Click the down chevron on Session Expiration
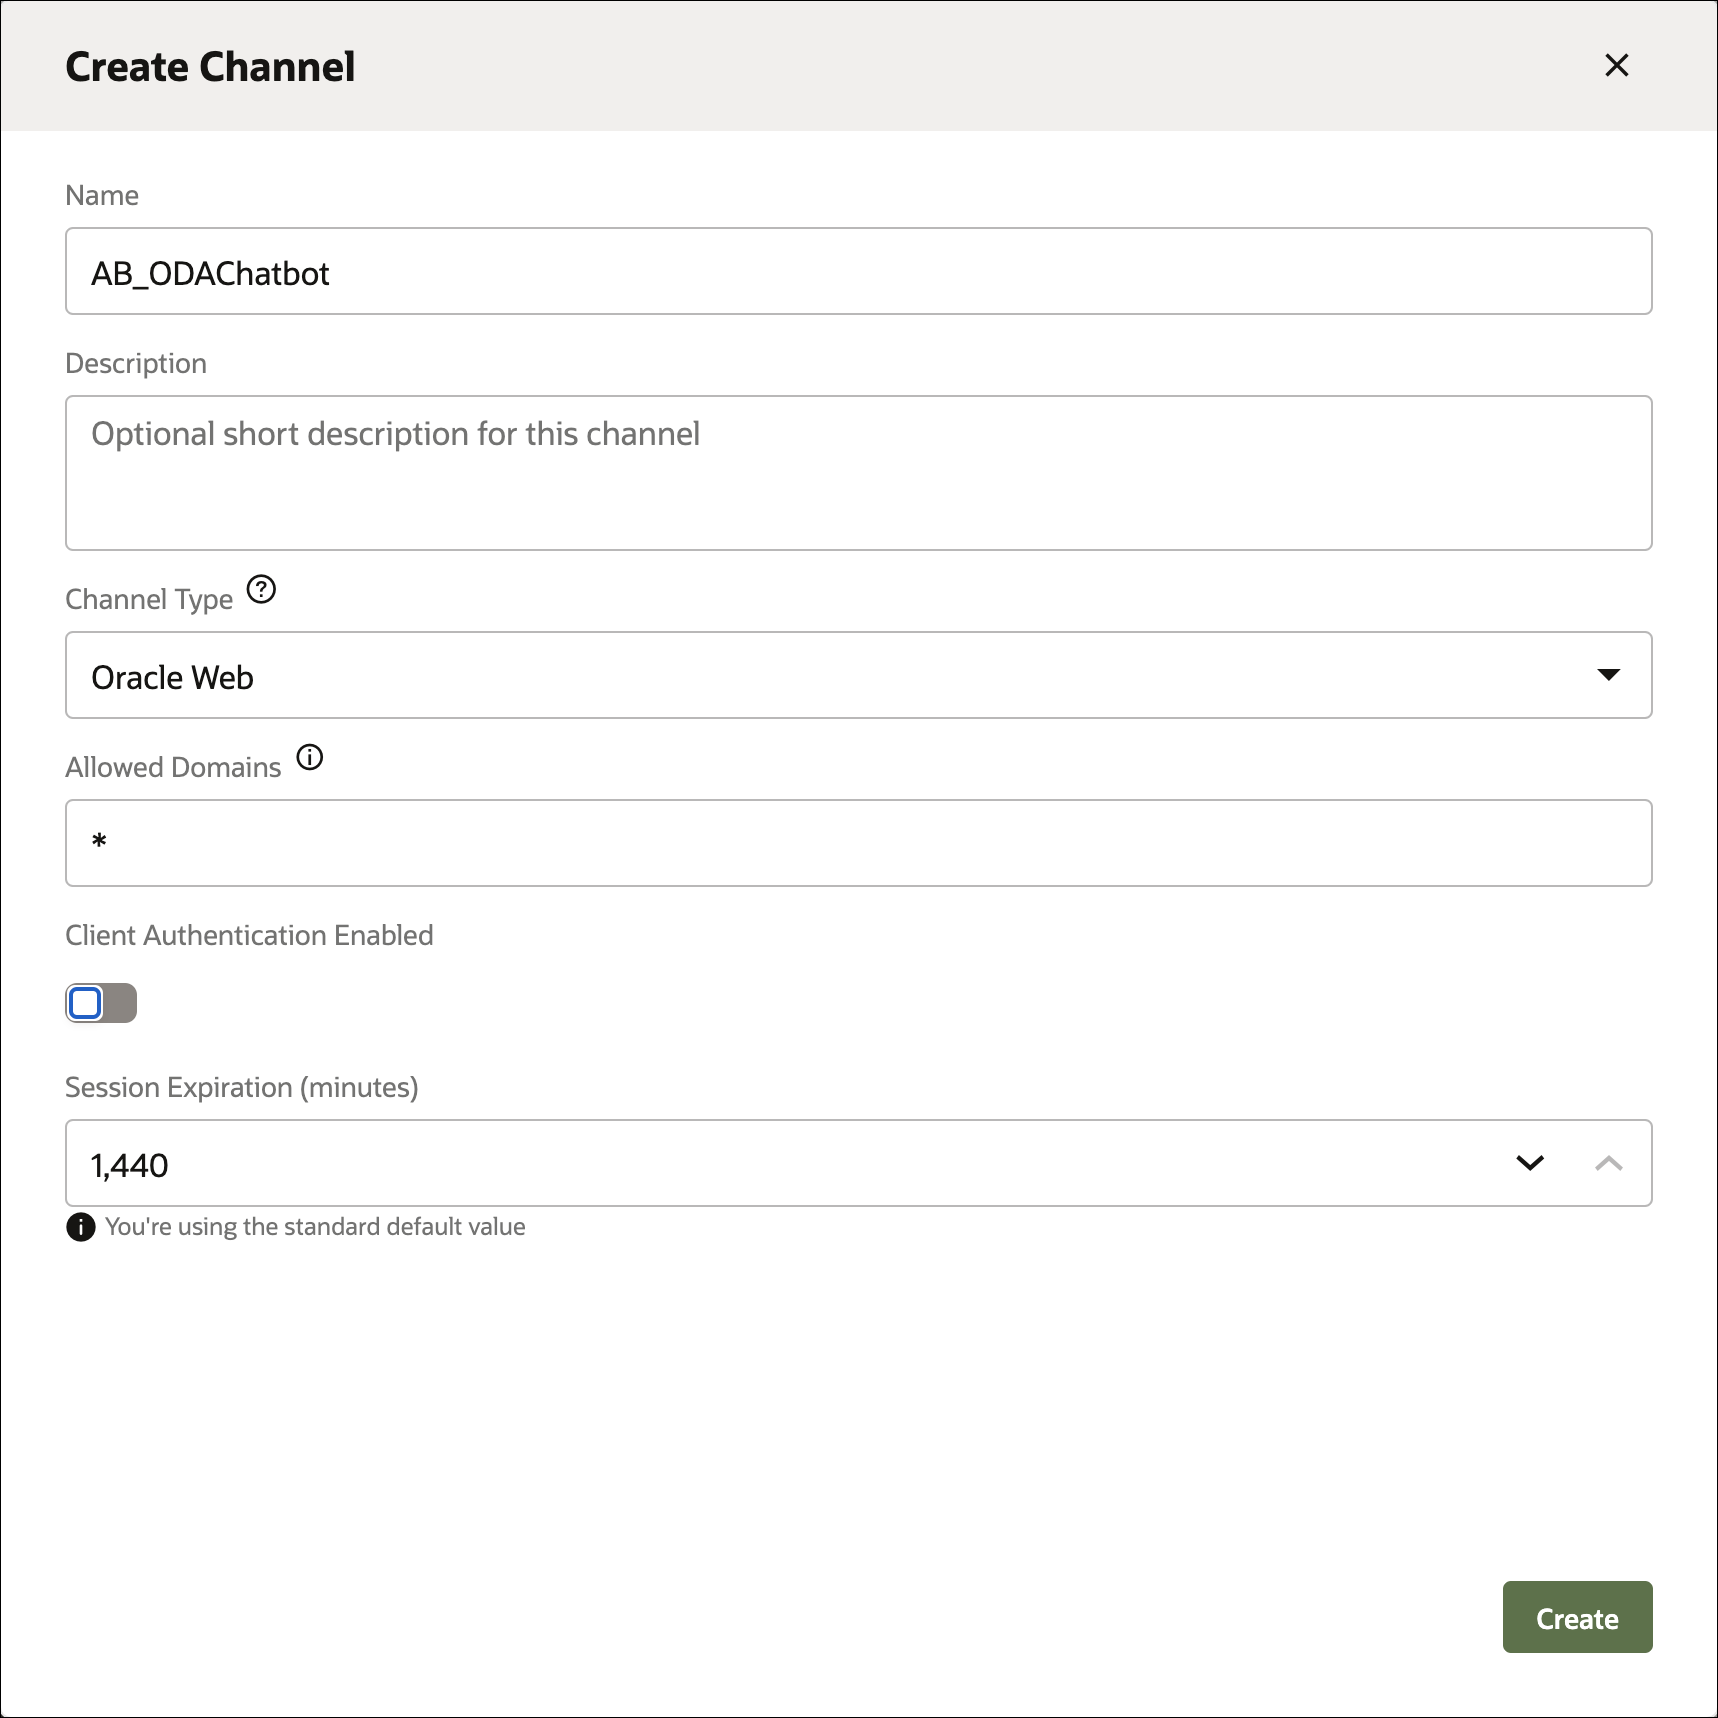Viewport: 1718px width, 1718px height. 1529,1163
